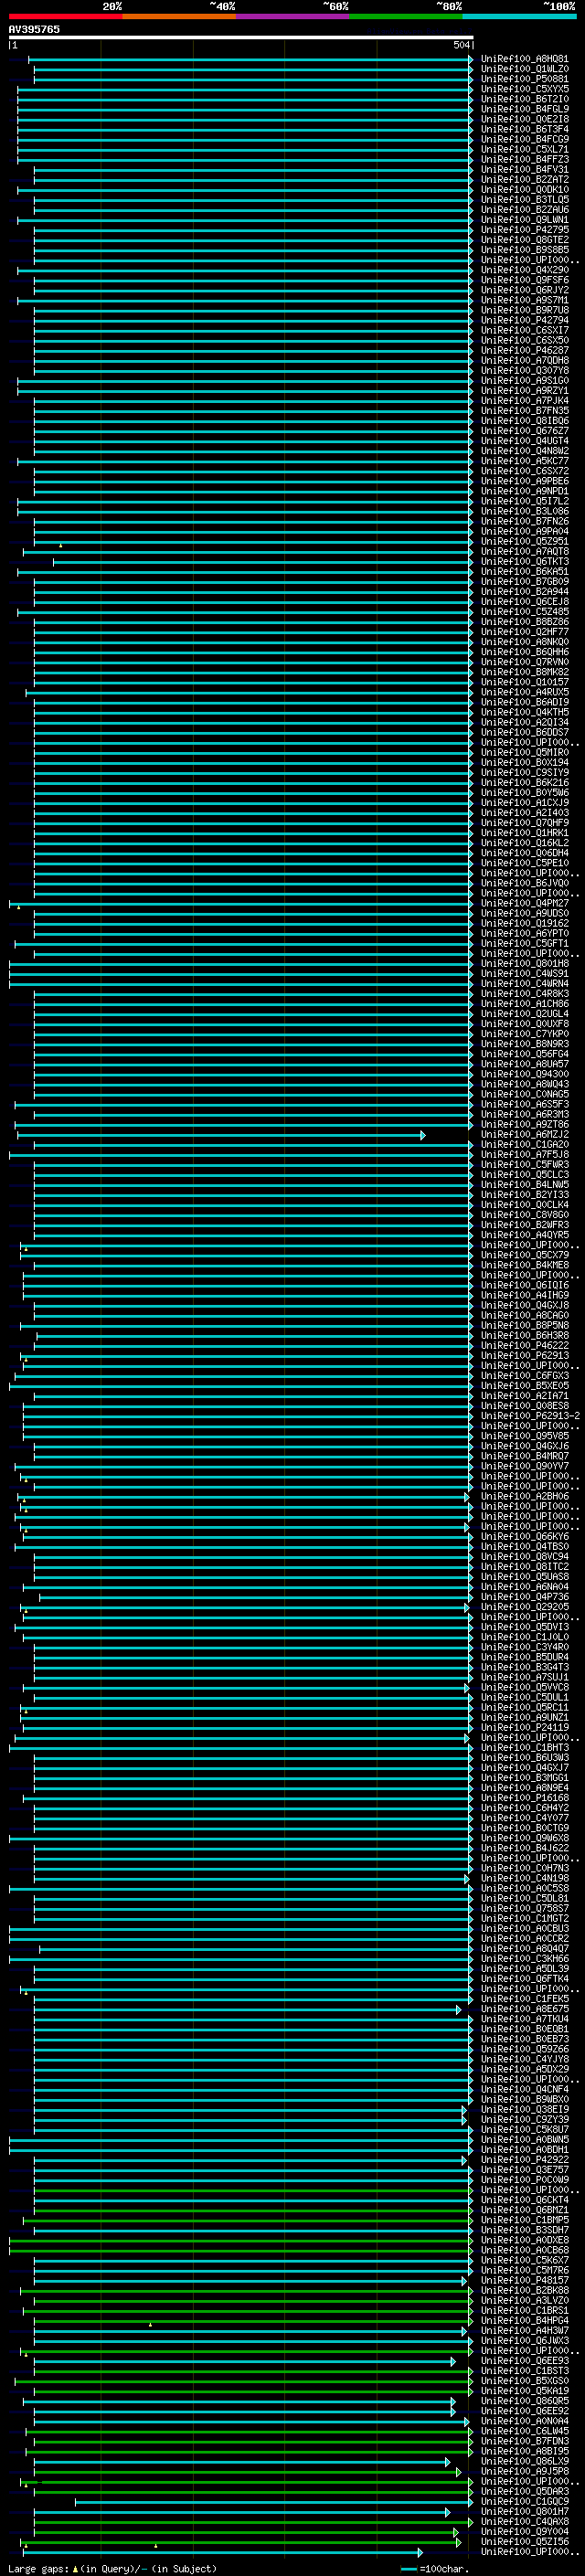585x2576 pixels.
Task: Select hit label UniRef100_Q86LX9
Action: point(525,2461)
